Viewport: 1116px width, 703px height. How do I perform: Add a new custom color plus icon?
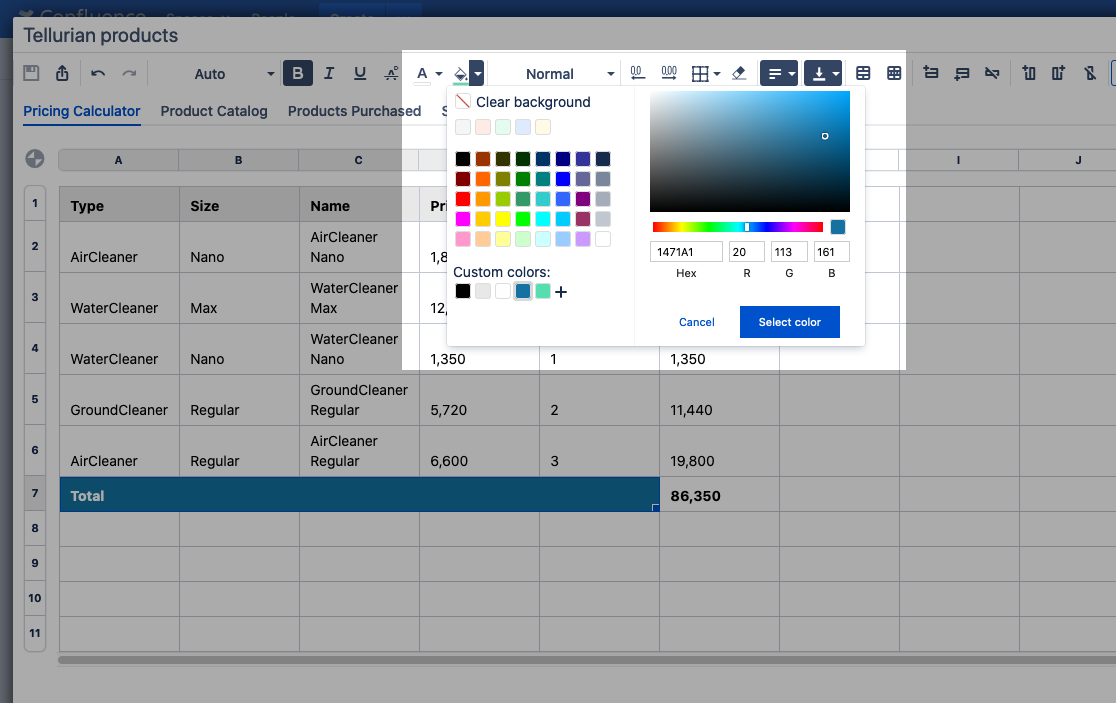[x=561, y=292]
